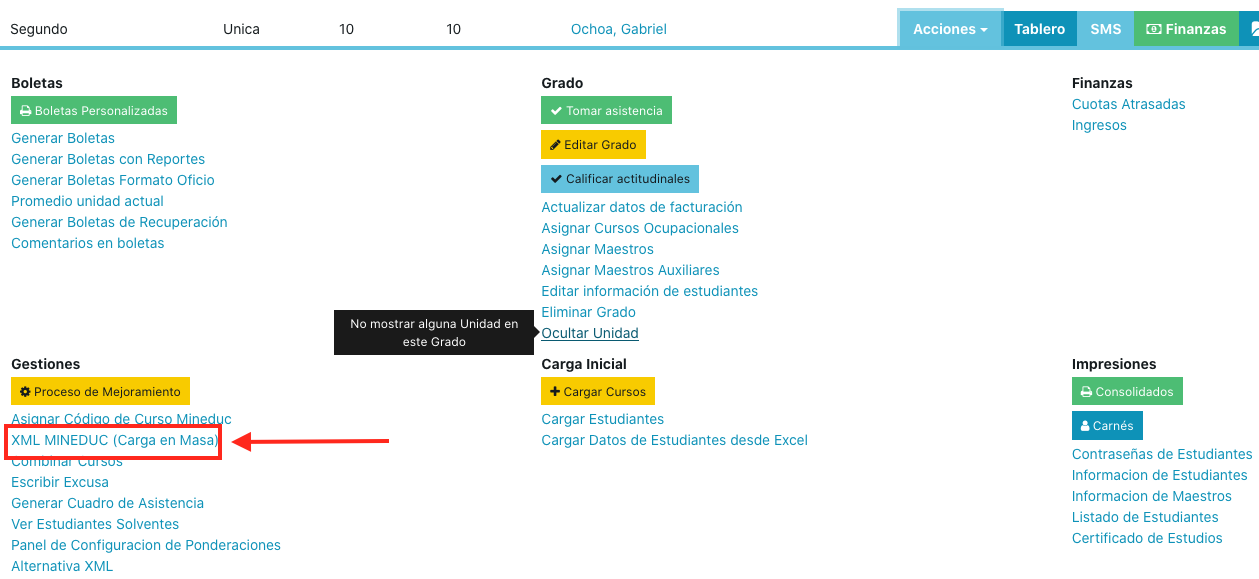Open Listado de Estudiantes link
This screenshot has width=1259, height=579.
1145,517
